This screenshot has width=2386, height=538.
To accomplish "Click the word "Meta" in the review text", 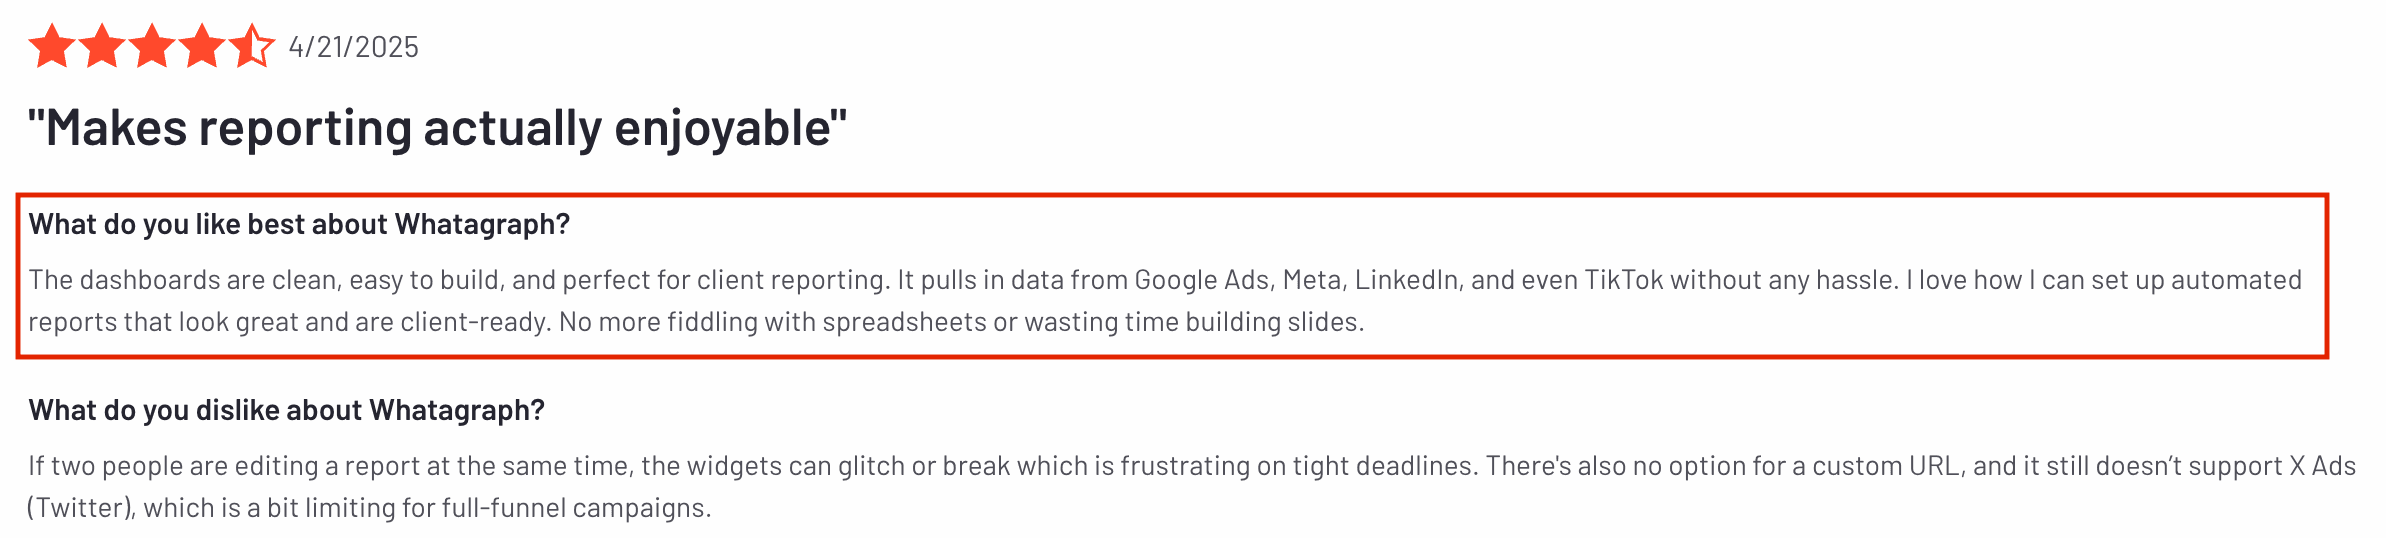I will [1311, 280].
